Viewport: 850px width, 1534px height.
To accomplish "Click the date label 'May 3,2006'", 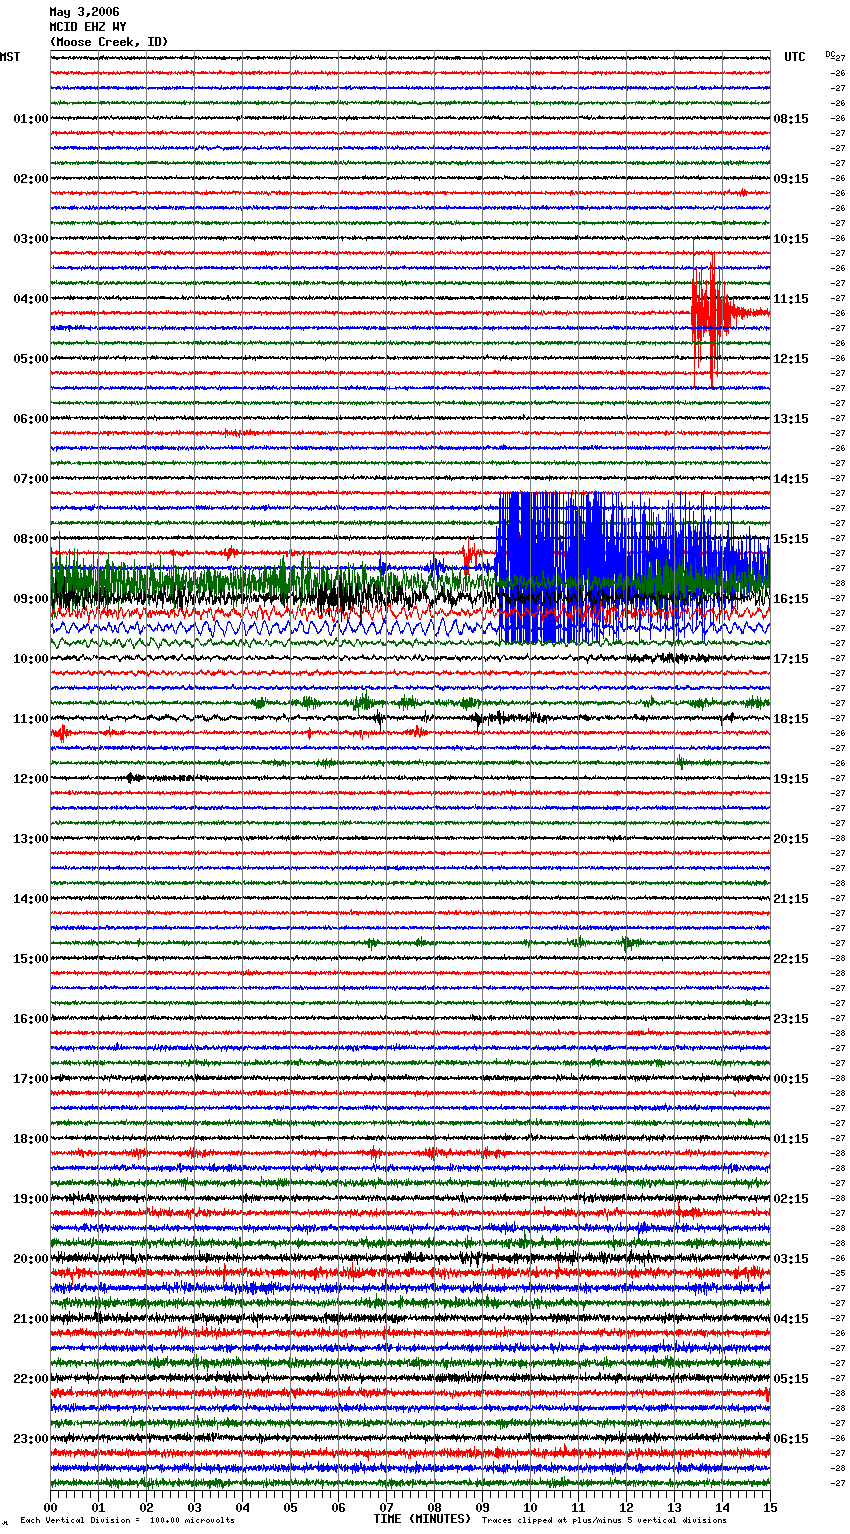I will [84, 12].
